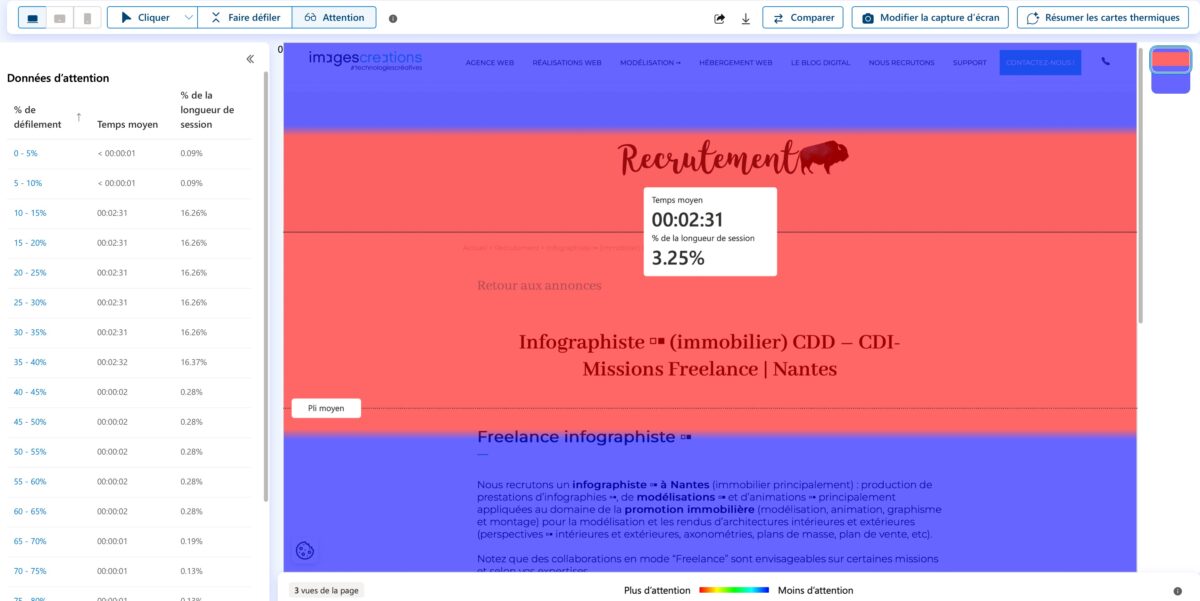Select the 35 - 40% scroll range
This screenshot has height=601, width=1200.
(30, 362)
